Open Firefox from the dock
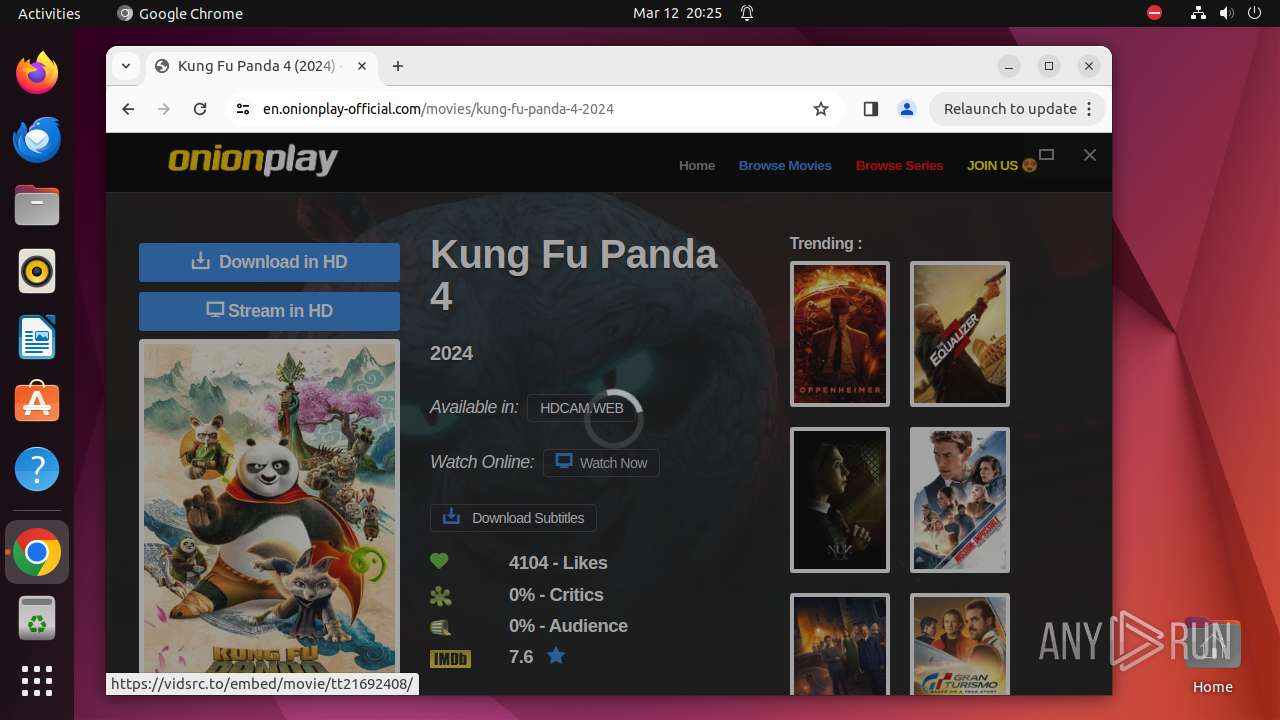Screen dimensions: 1280x720 point(37,73)
